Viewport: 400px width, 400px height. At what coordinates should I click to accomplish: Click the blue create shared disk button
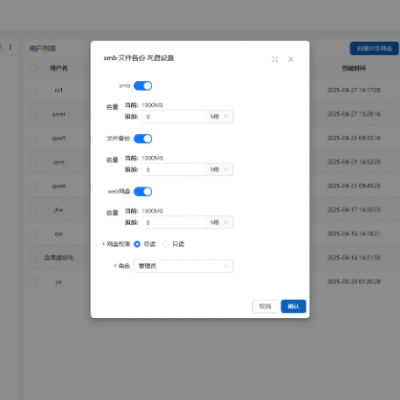point(374,48)
